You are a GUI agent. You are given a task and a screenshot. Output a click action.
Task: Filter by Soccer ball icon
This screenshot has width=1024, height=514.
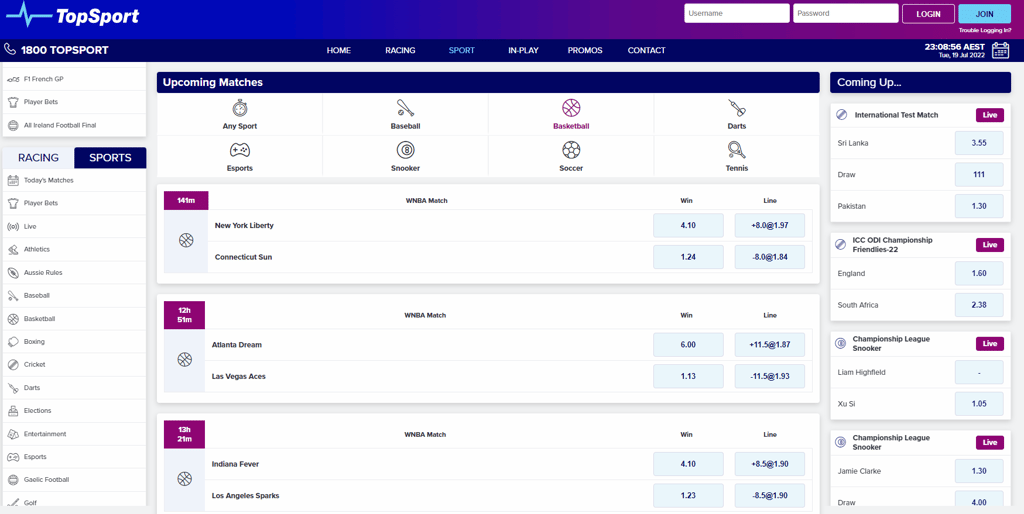click(x=571, y=150)
